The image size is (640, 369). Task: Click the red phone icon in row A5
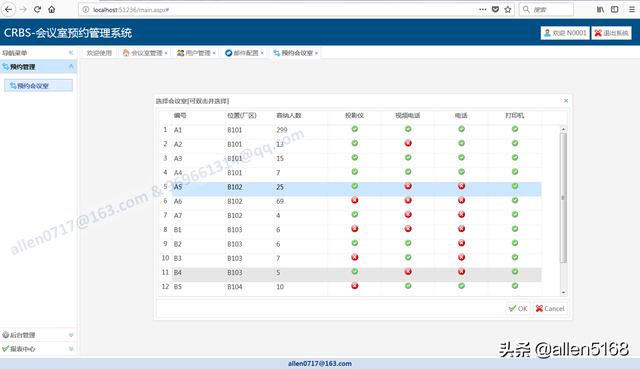(461, 186)
